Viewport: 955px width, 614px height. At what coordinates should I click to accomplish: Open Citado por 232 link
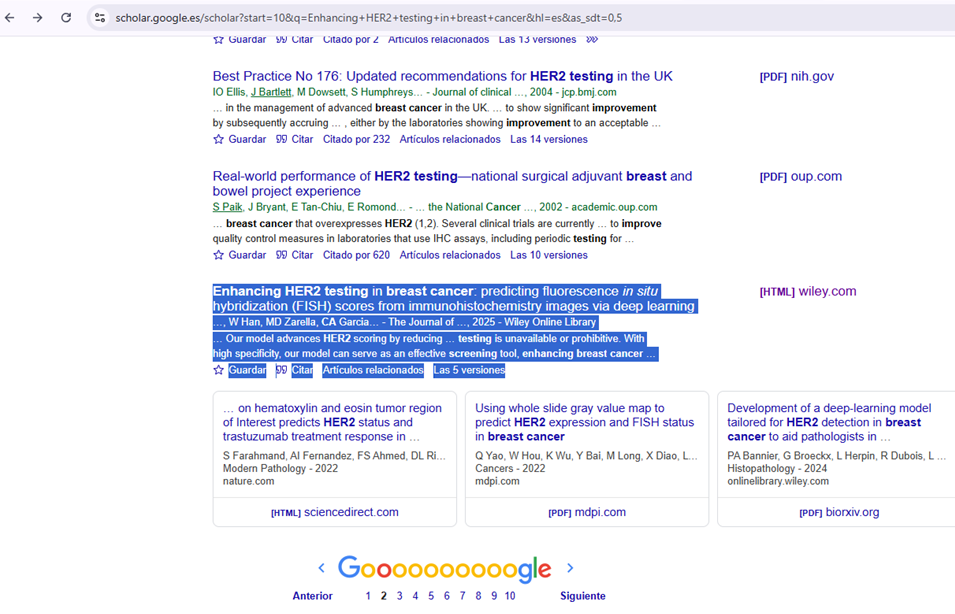pos(356,139)
